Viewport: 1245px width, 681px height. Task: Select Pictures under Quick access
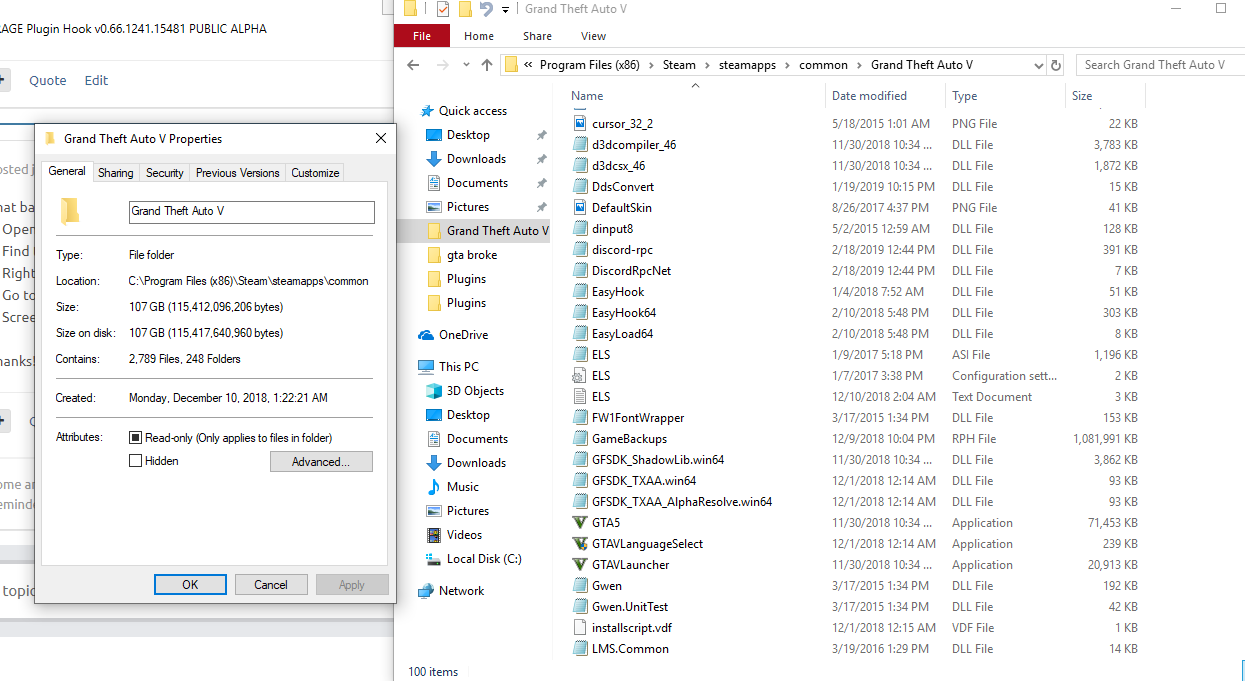pos(468,207)
